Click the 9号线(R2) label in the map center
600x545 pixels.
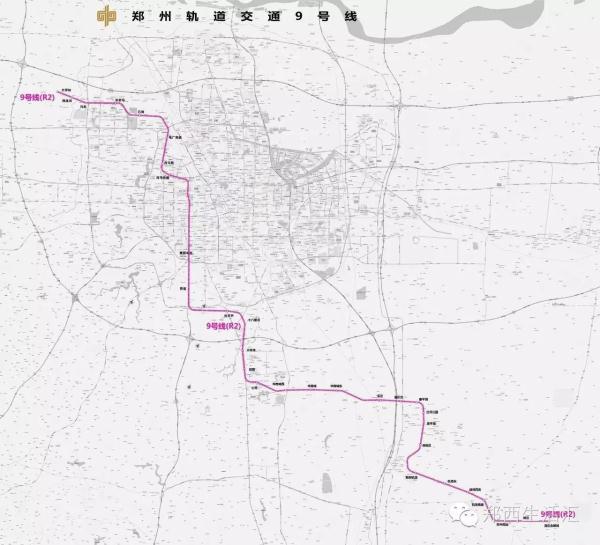pos(224,326)
